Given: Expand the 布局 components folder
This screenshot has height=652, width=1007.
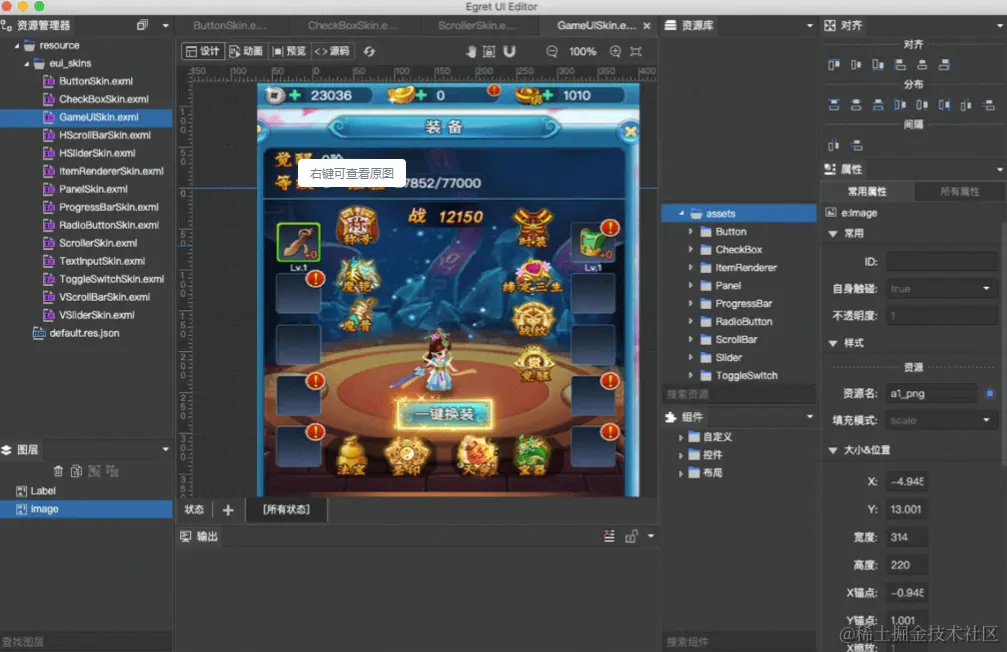Looking at the screenshot, I should point(681,473).
